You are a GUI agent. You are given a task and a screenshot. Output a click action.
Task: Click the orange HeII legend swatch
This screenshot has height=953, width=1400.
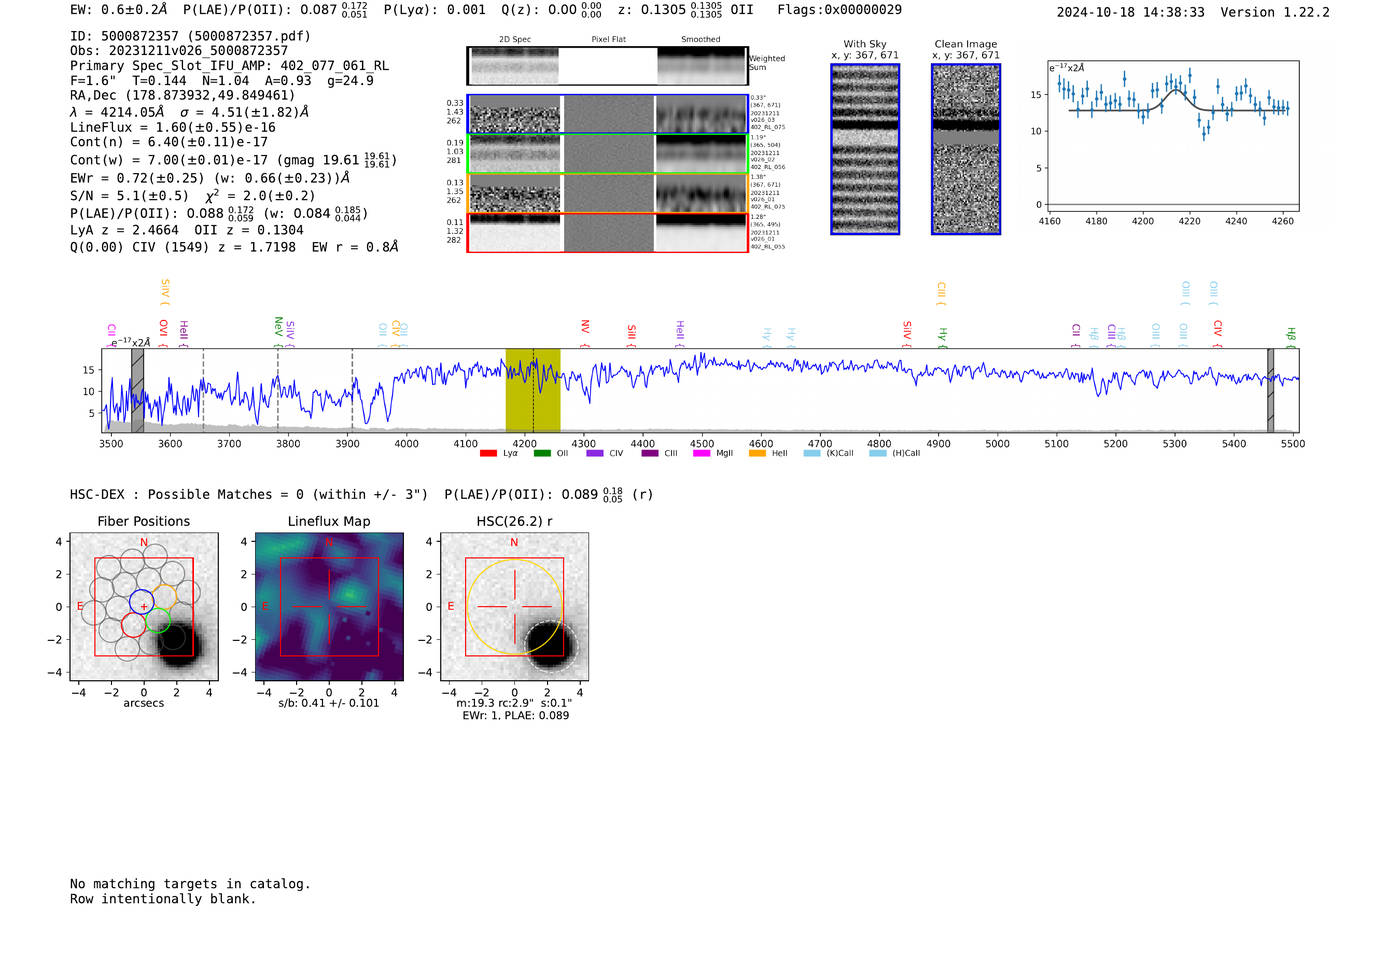tap(757, 454)
